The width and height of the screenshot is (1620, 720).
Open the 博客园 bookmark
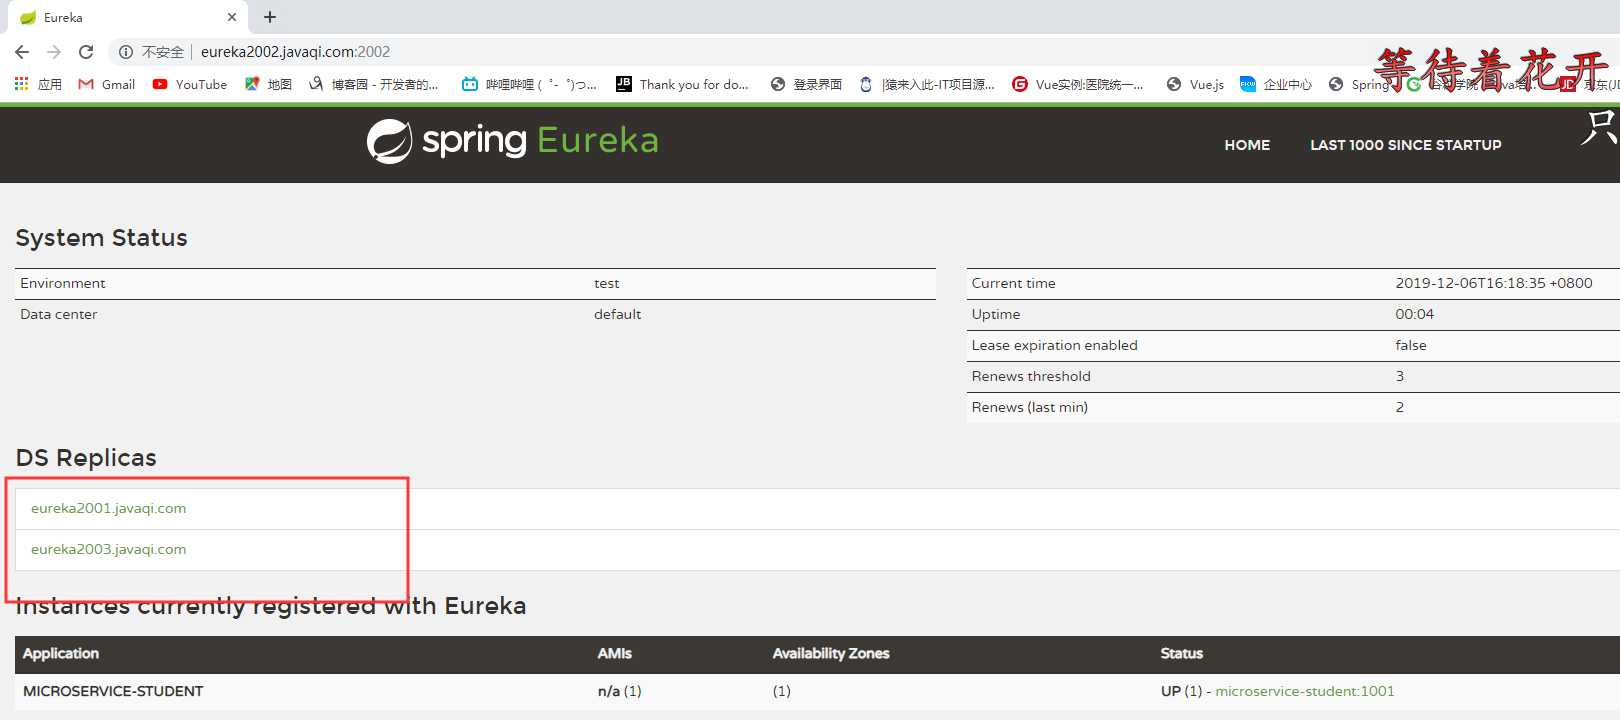click(x=374, y=85)
